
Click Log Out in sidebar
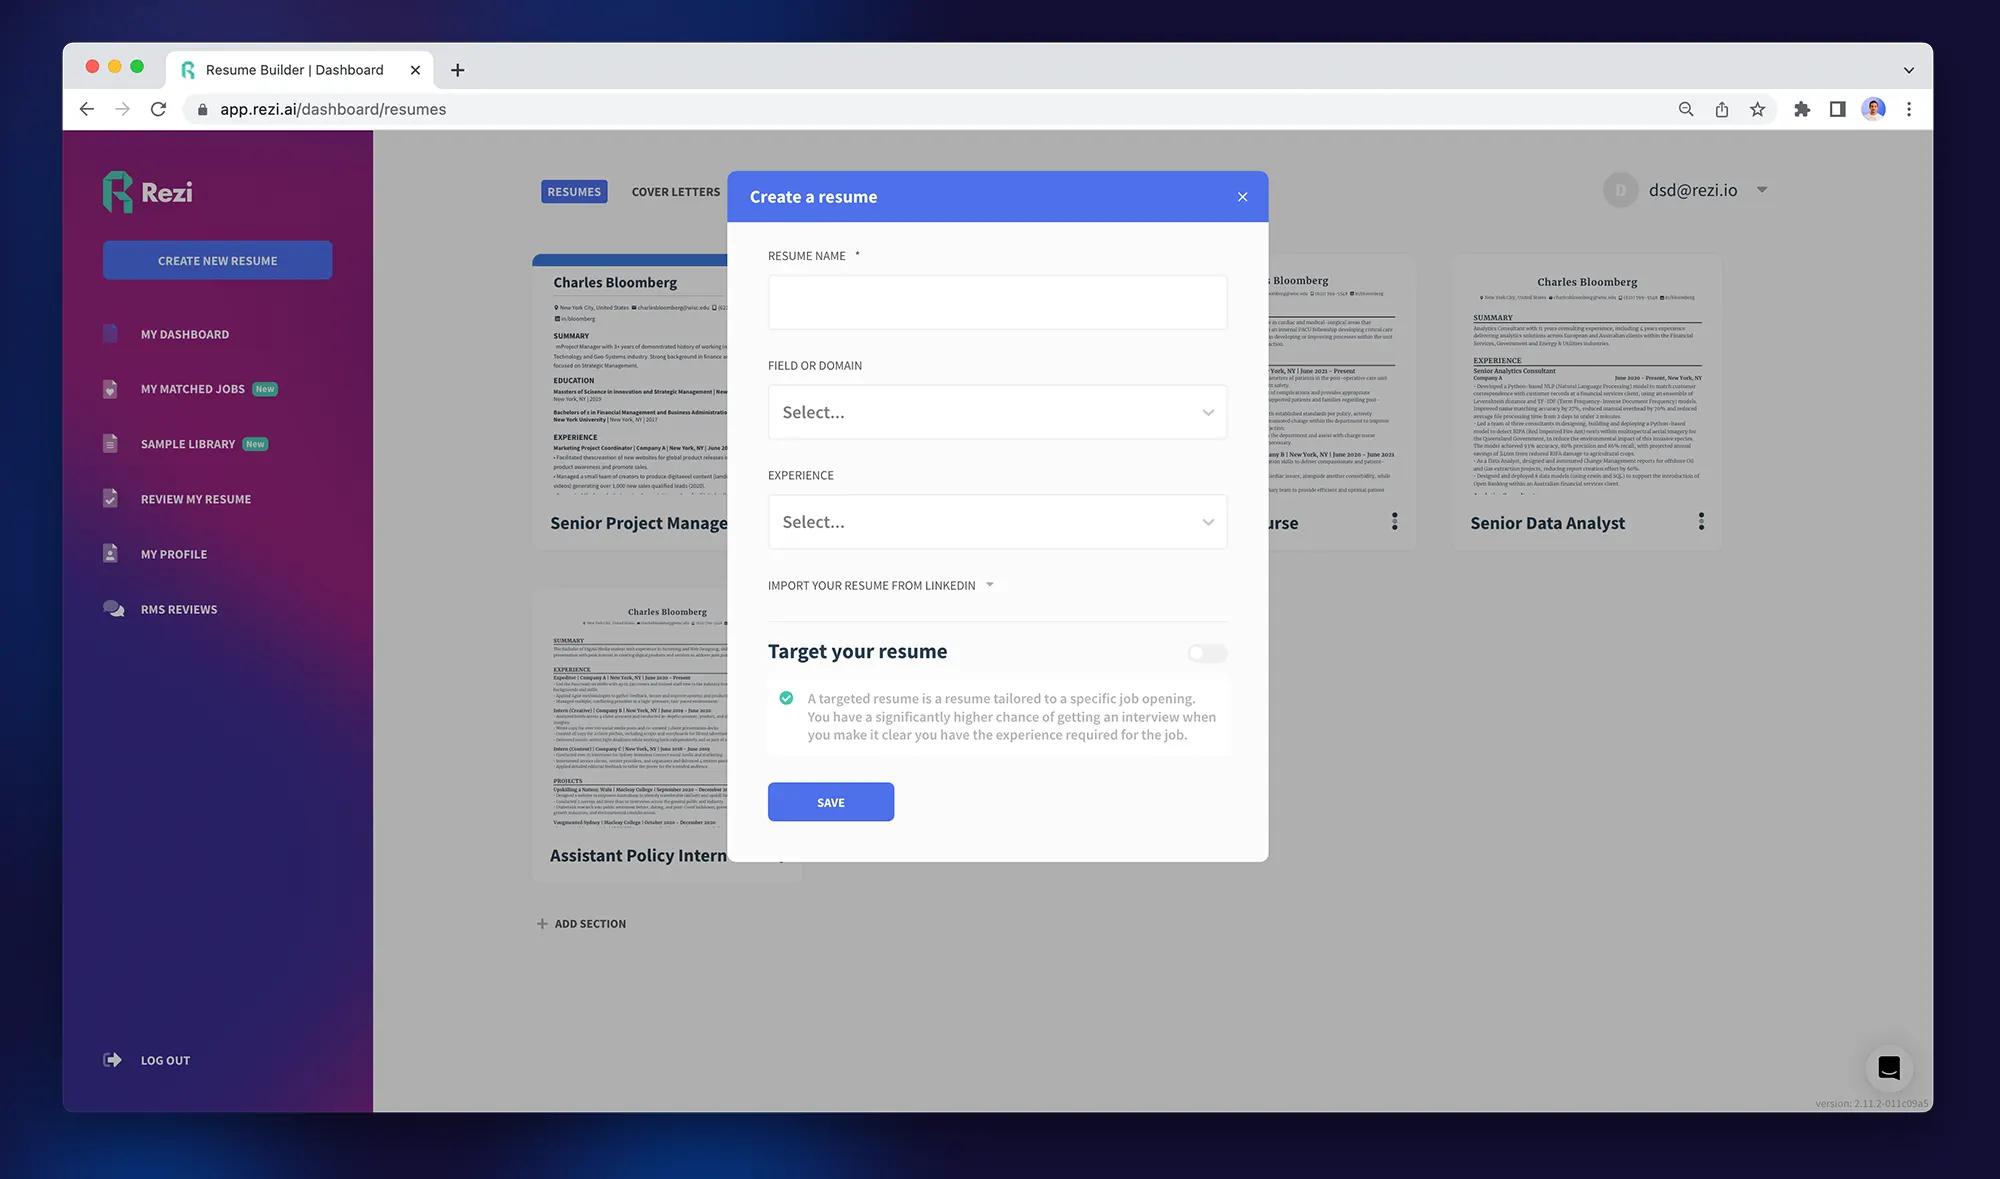pyautogui.click(x=165, y=1060)
